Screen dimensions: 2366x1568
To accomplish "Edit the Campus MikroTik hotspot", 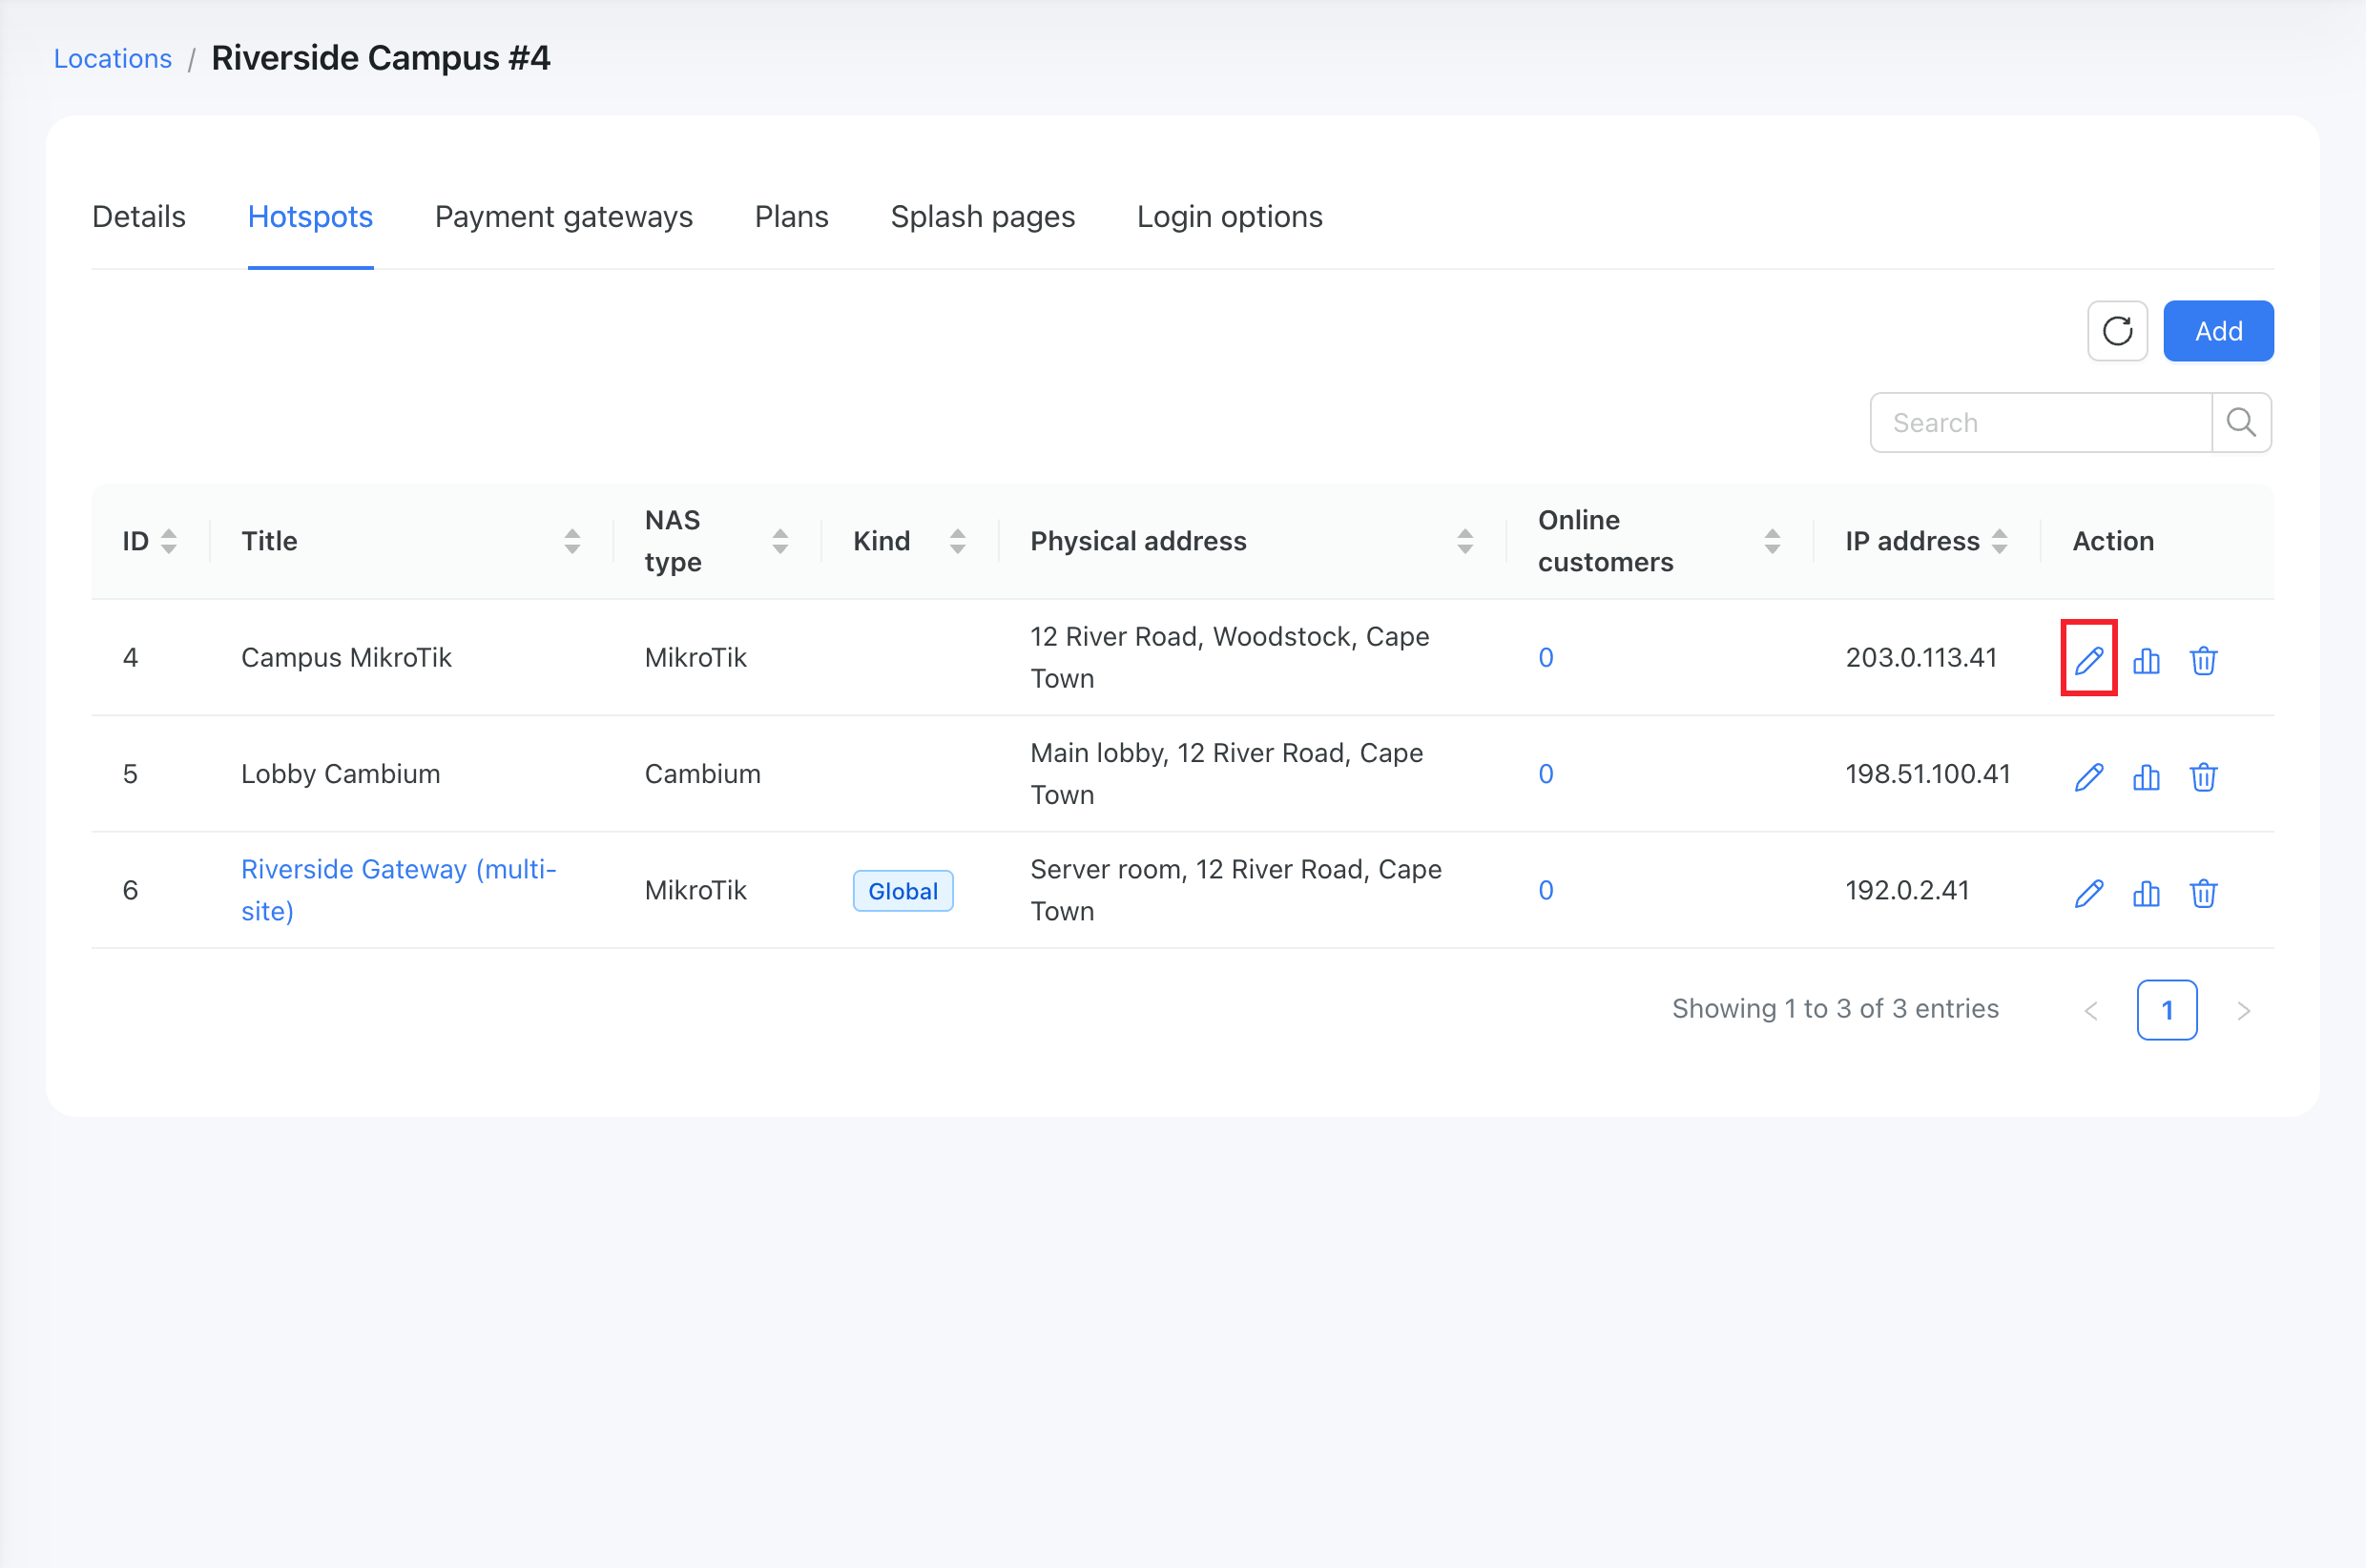I will tap(2088, 659).
